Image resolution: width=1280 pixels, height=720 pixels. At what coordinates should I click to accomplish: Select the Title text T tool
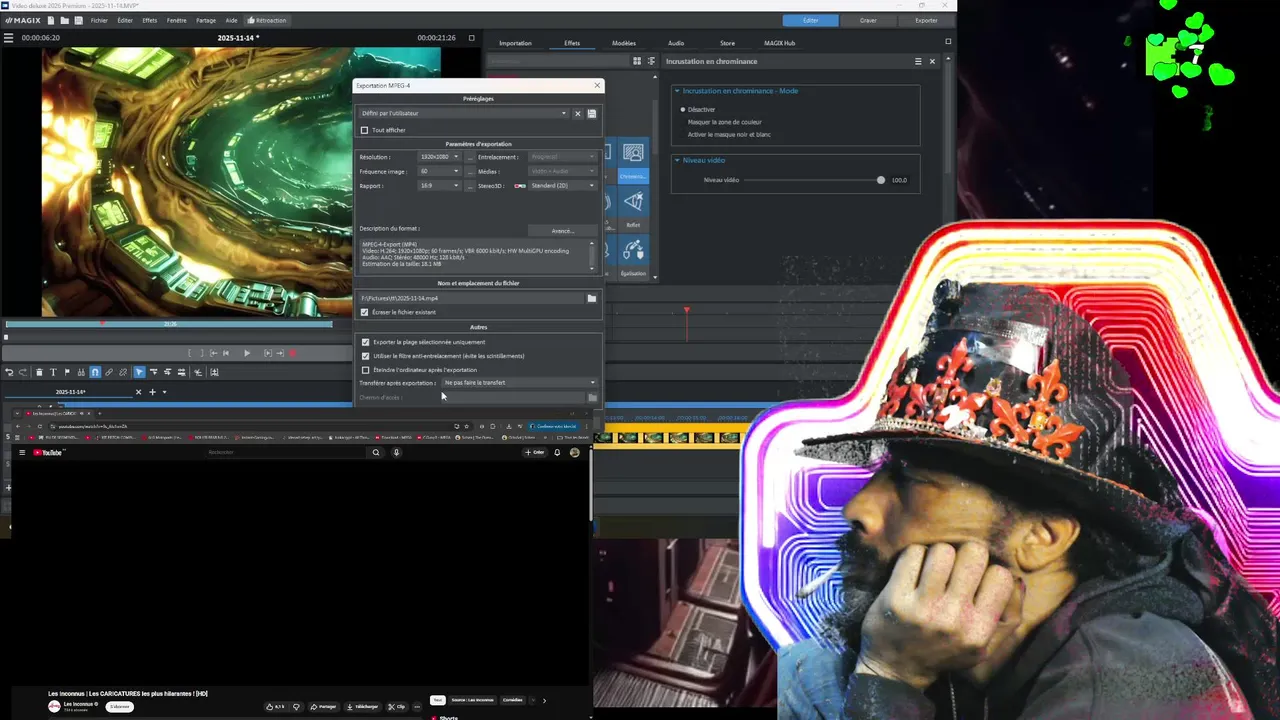pos(53,372)
